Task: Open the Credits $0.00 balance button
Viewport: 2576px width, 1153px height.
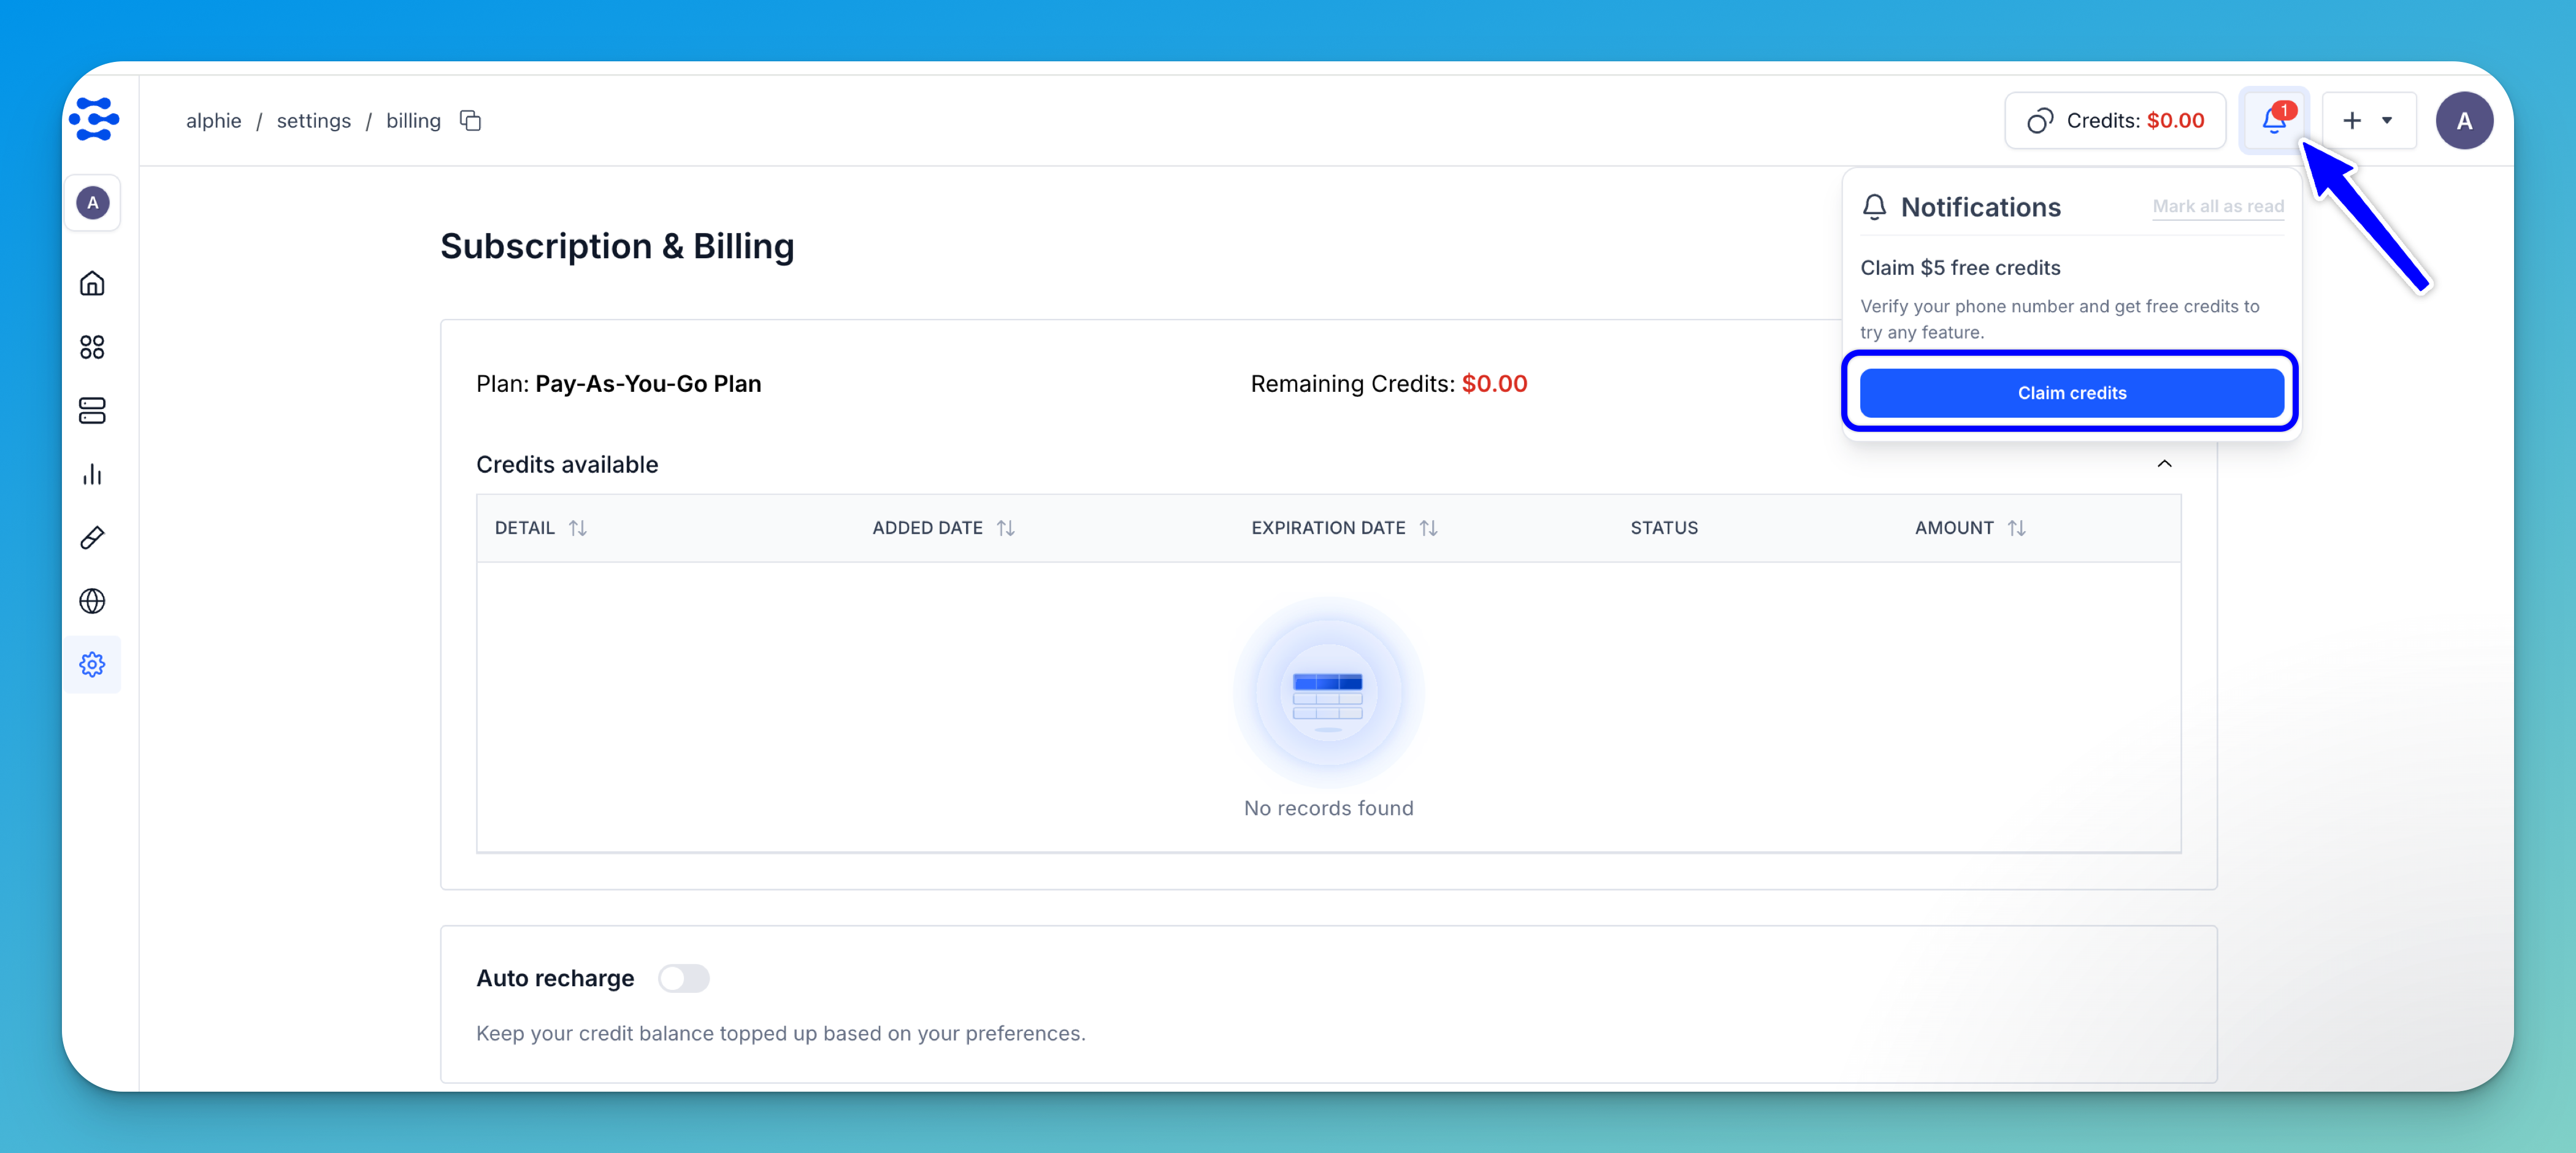Action: 2114,121
